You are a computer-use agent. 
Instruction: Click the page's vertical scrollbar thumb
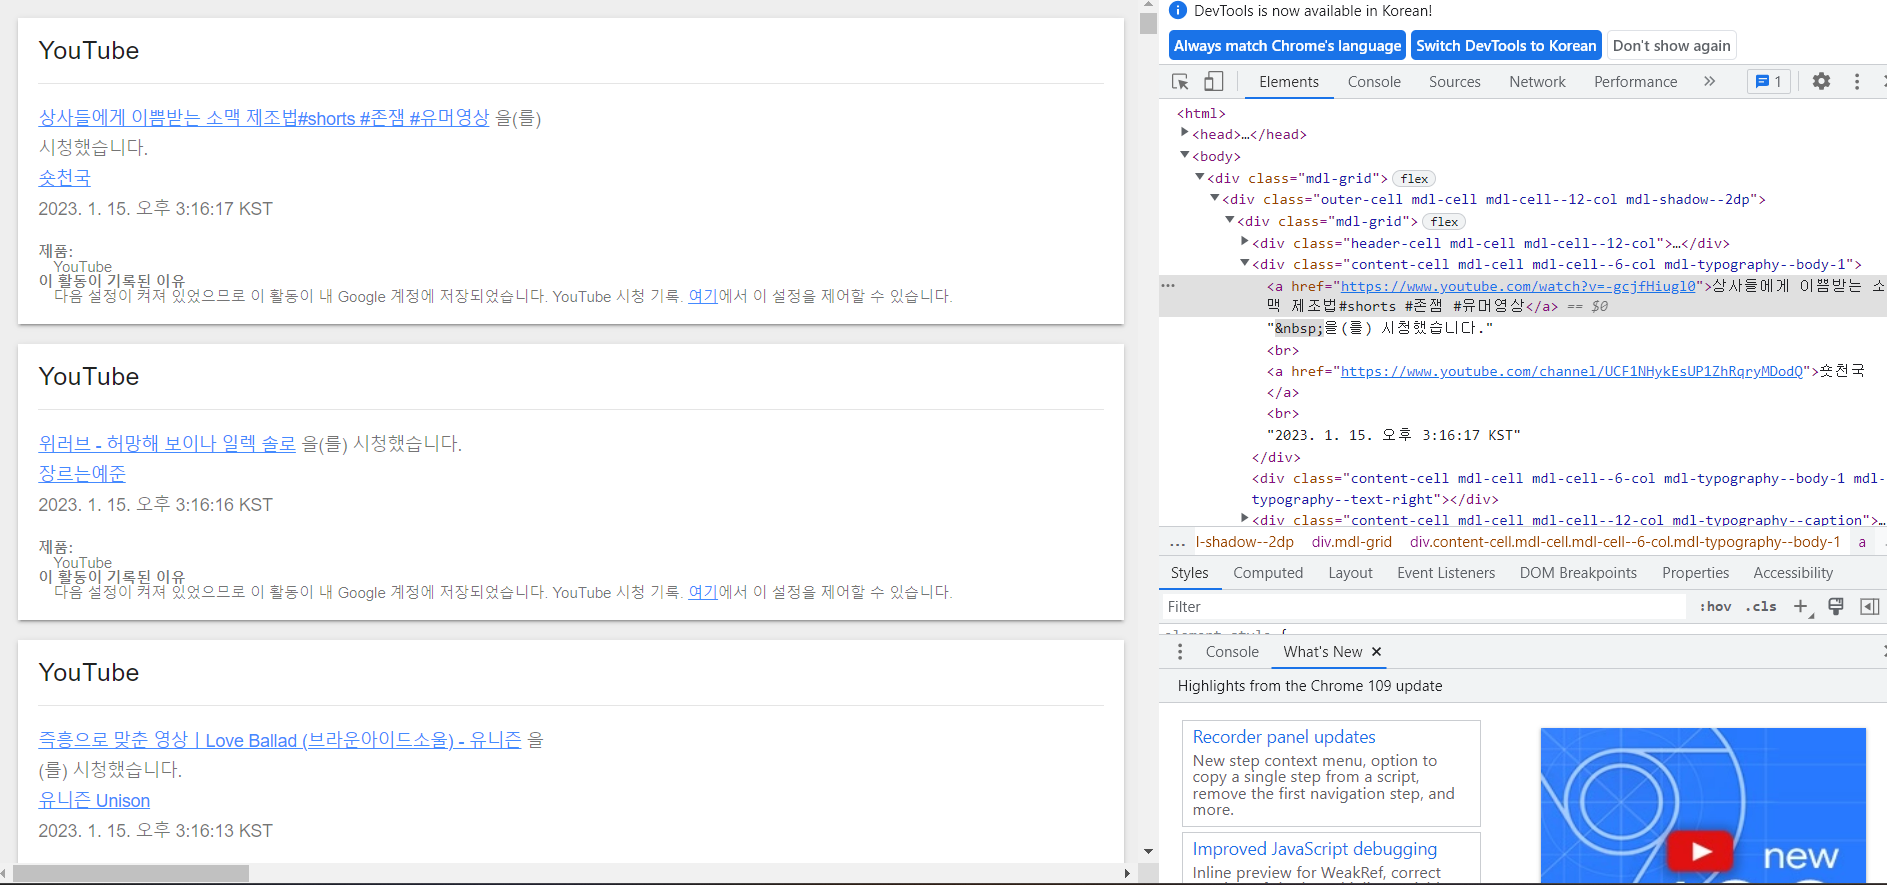coord(1148,23)
